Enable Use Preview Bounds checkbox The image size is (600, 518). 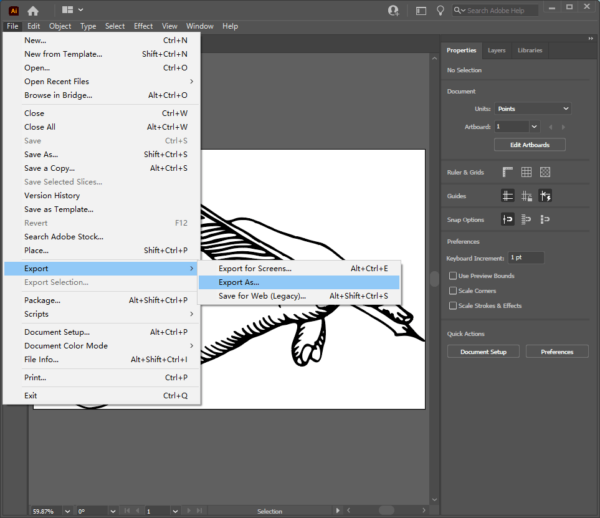[x=453, y=276]
